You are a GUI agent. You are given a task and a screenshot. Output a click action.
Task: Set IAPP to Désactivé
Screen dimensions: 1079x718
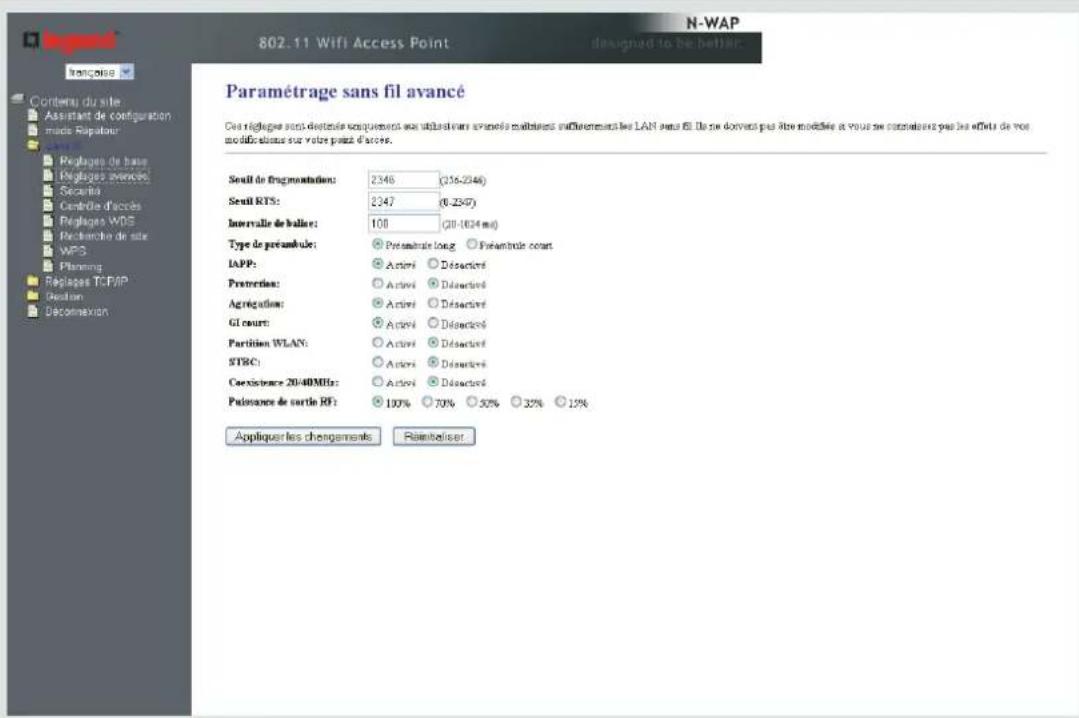click(x=433, y=264)
